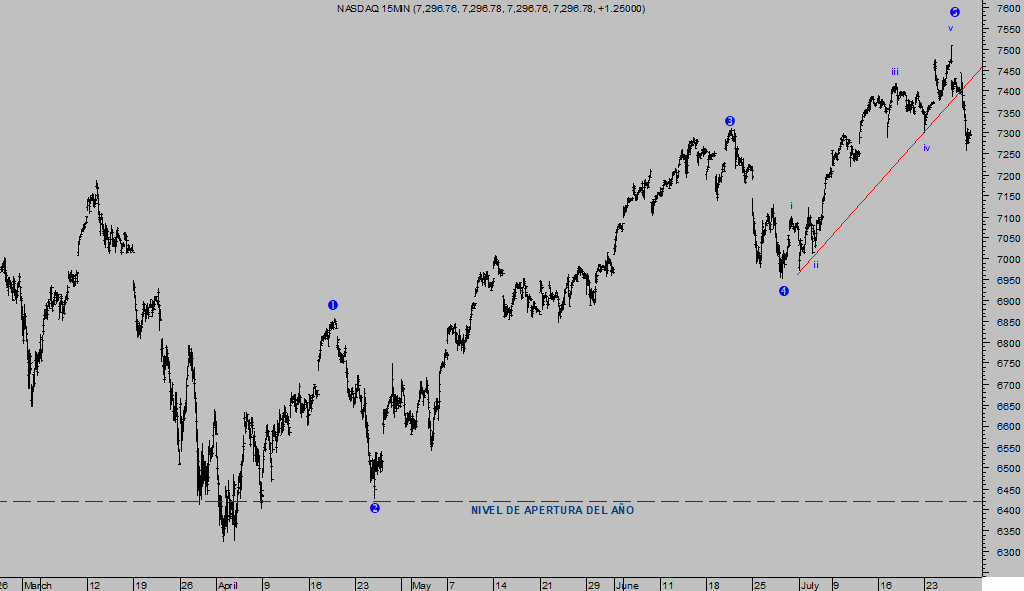The image size is (1024, 591).
Task: Select the 6300 price axis label
Action: click(1007, 552)
